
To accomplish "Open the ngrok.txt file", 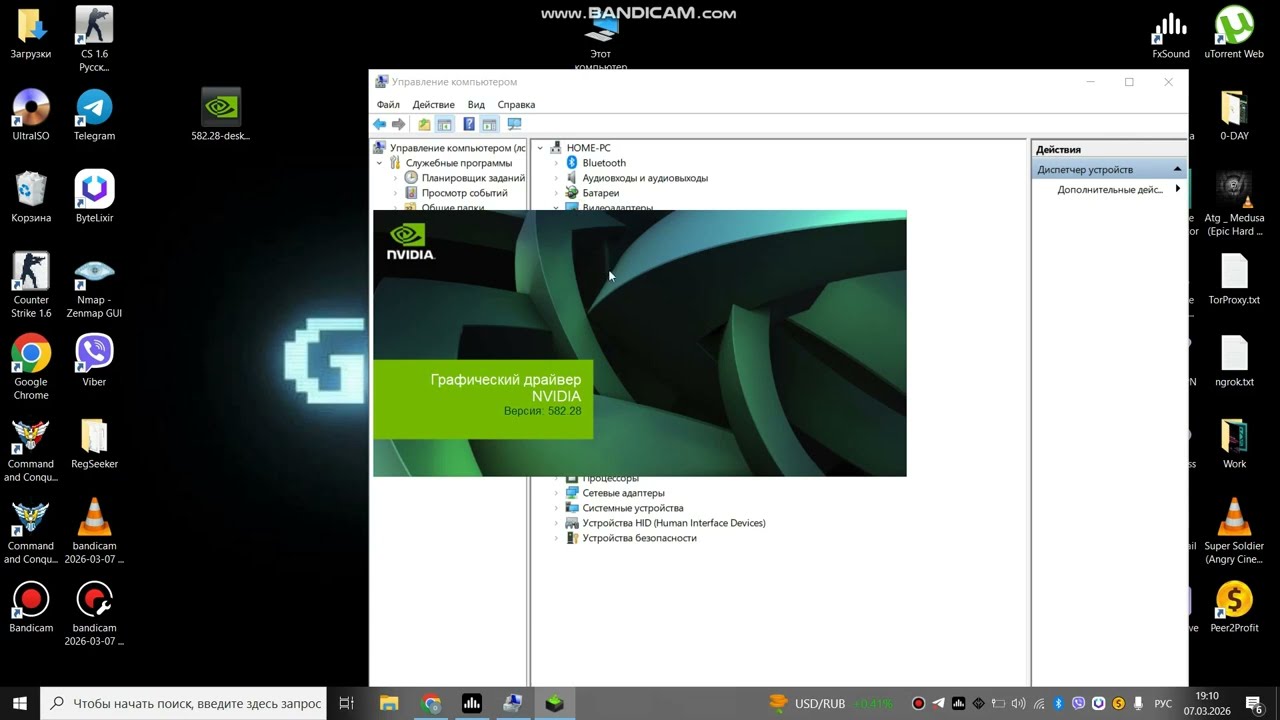I will pos(1234,361).
